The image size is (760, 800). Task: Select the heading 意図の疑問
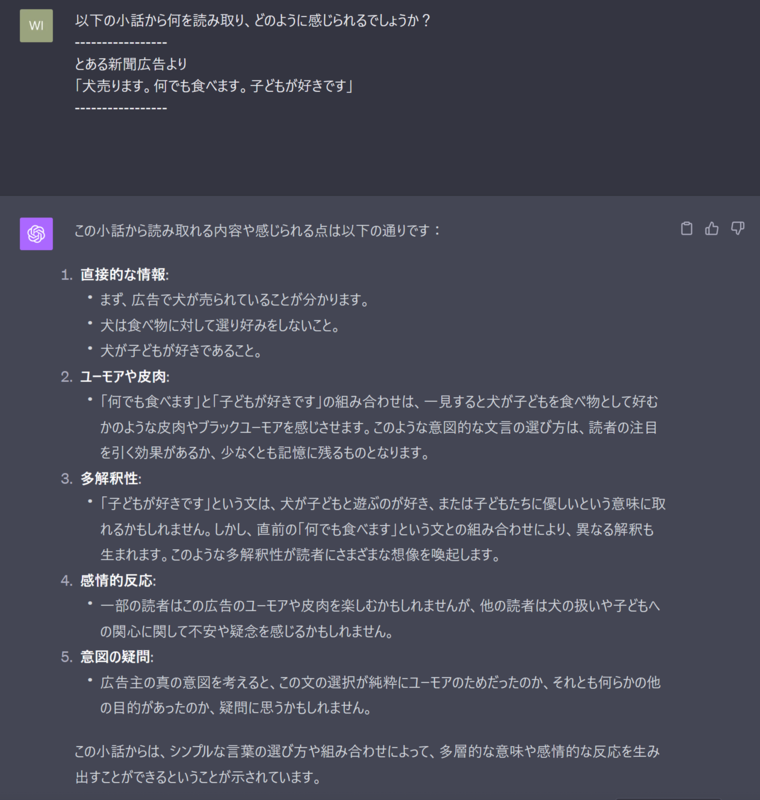click(117, 657)
